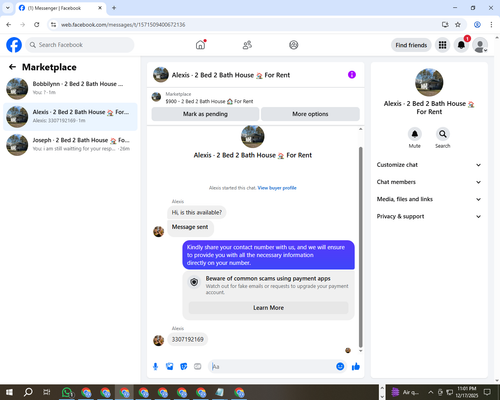Click the chat scrollbar thumb
Image resolution: width=500 pixels, height=400 pixels.
click(x=360, y=247)
